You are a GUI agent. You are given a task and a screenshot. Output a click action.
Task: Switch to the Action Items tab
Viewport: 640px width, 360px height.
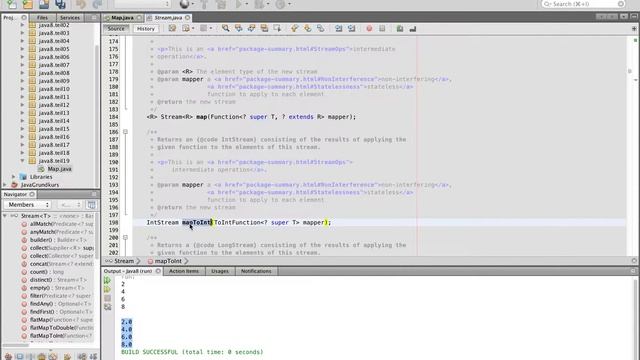pos(184,271)
